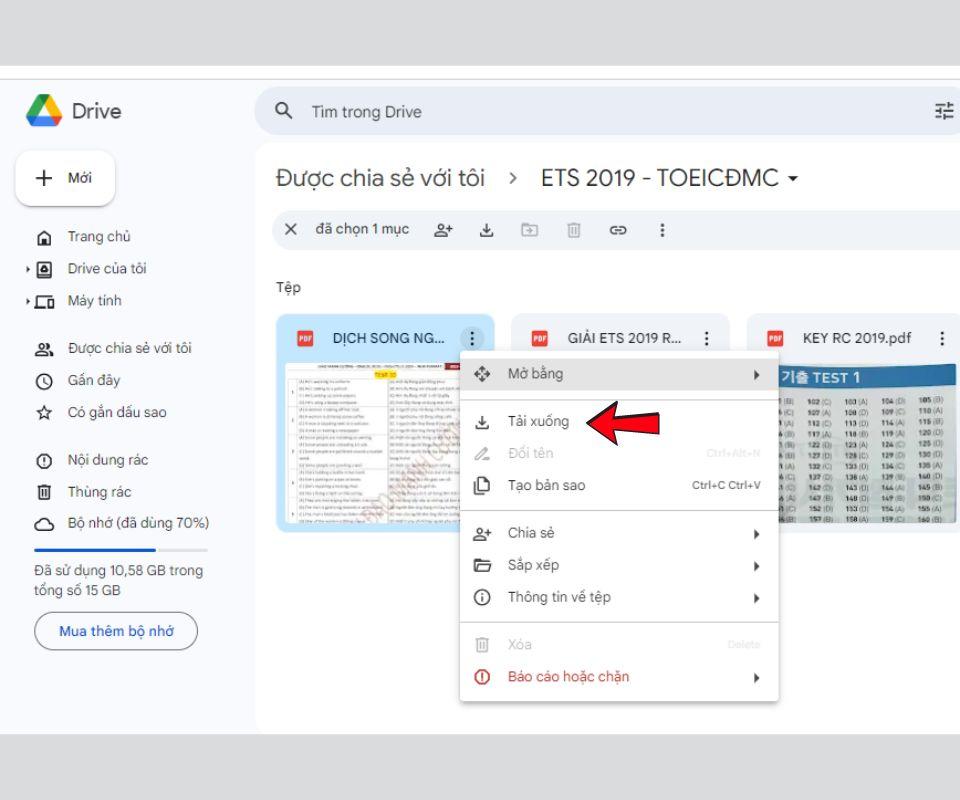Click the share icon in selection toolbar
Viewport: 960px width, 800px height.
click(x=441, y=229)
